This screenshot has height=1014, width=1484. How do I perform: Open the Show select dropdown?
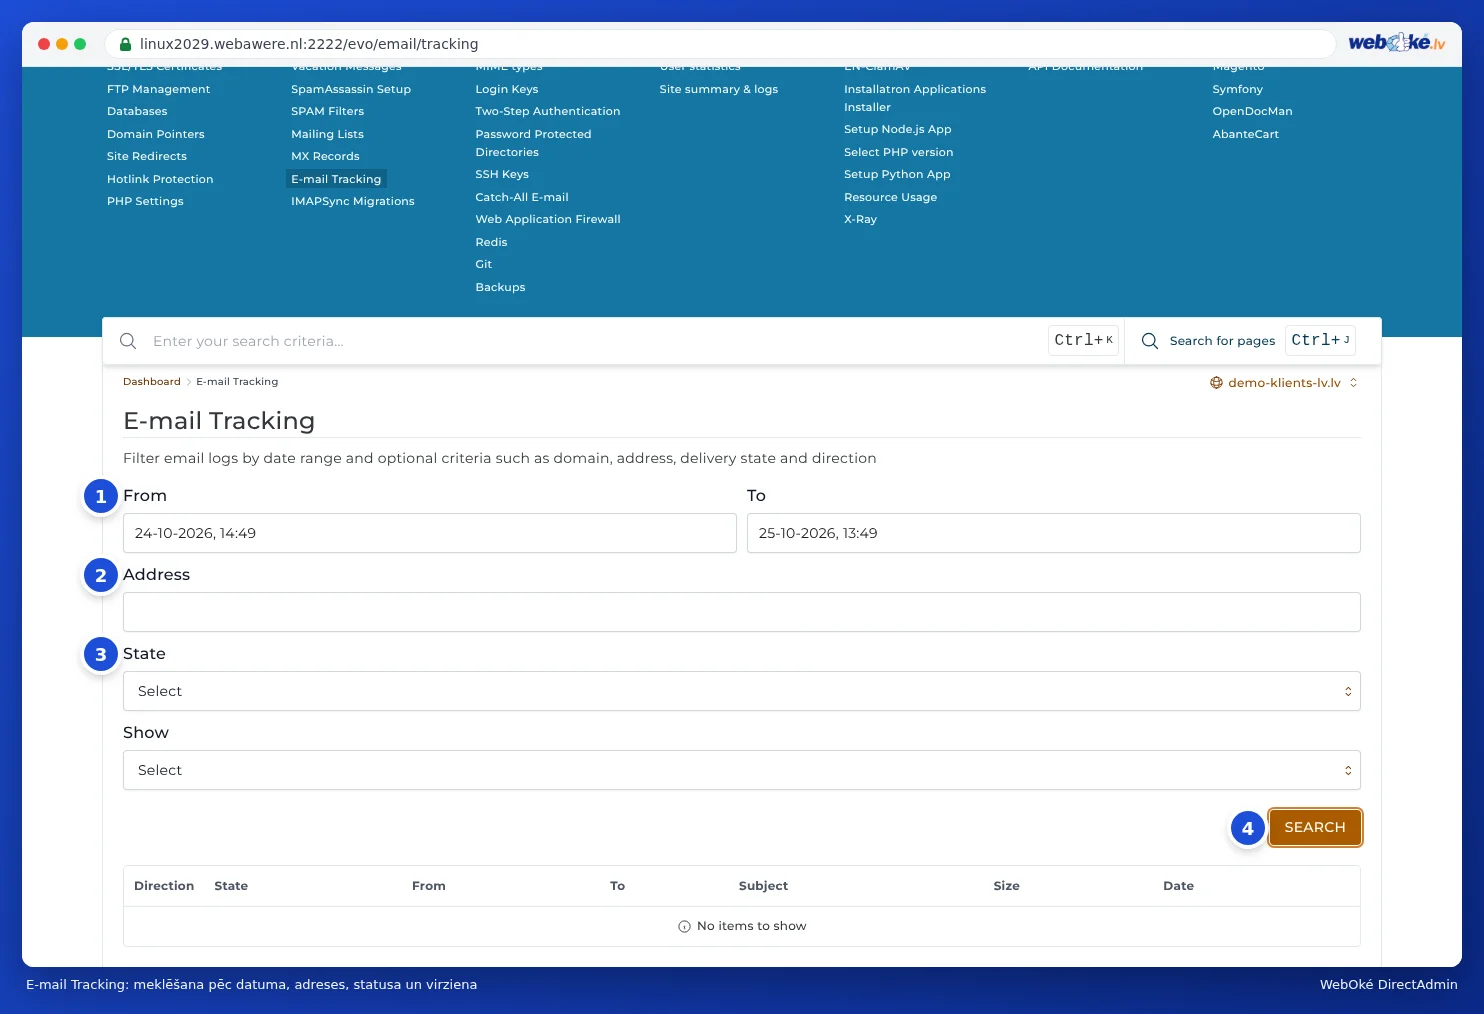pyautogui.click(x=742, y=770)
